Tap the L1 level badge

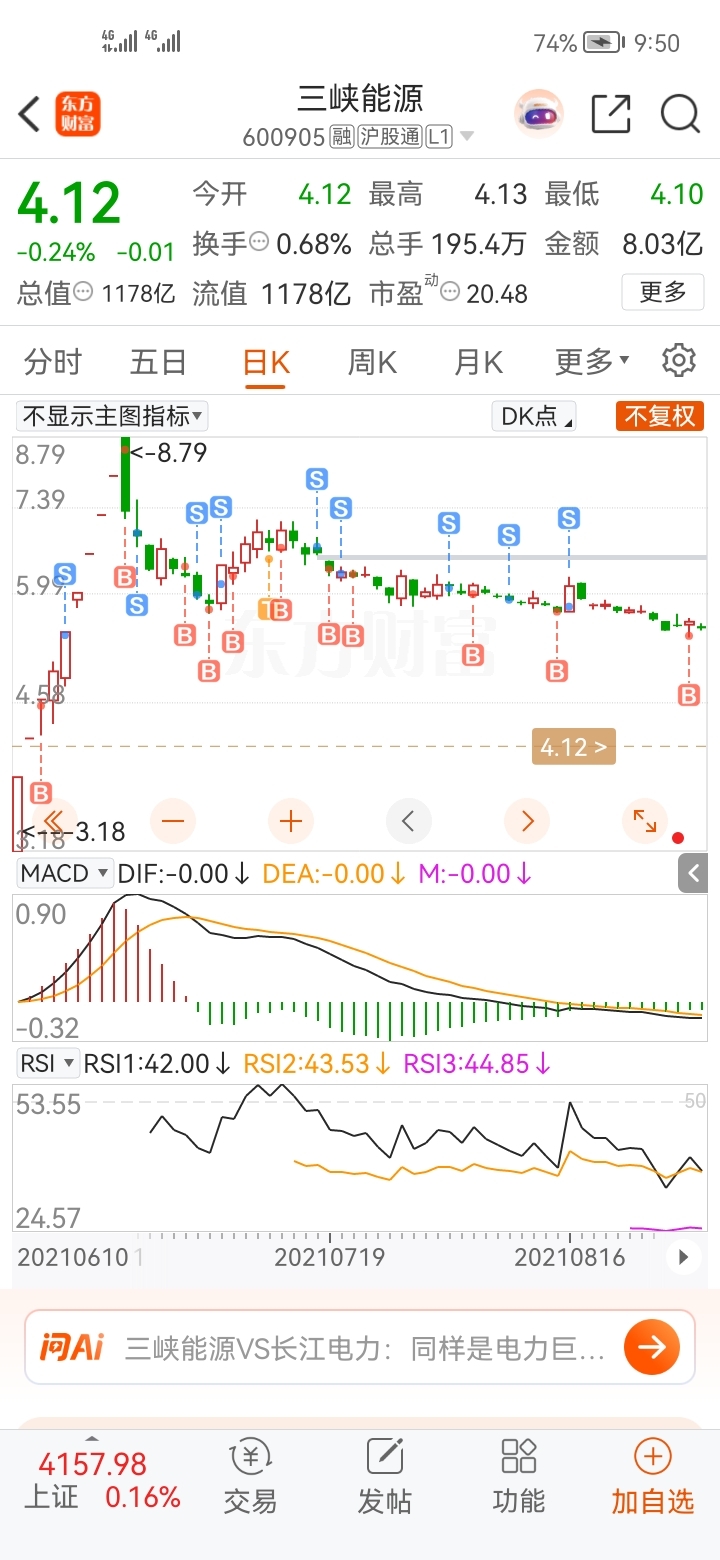[439, 137]
